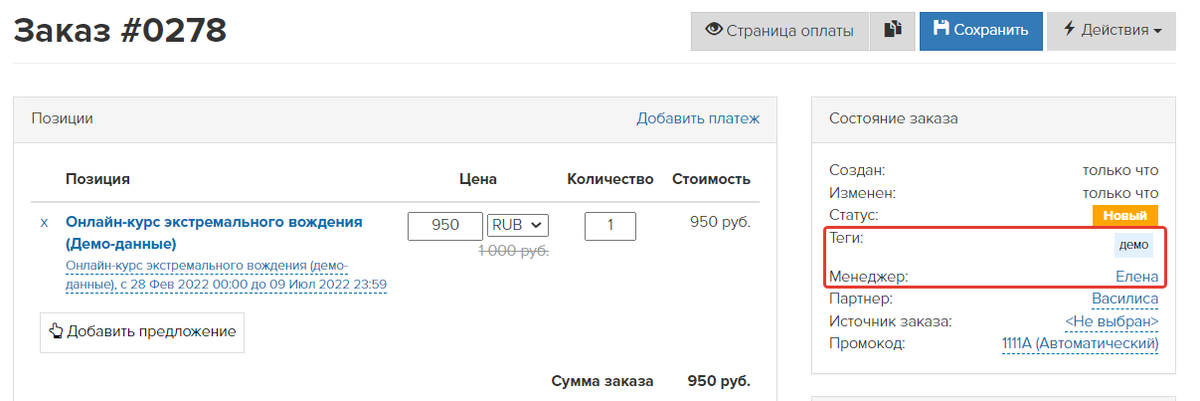Viewport: 1200px width, 401px height.
Task: Click the Стоимость column header
Action: 711,179
